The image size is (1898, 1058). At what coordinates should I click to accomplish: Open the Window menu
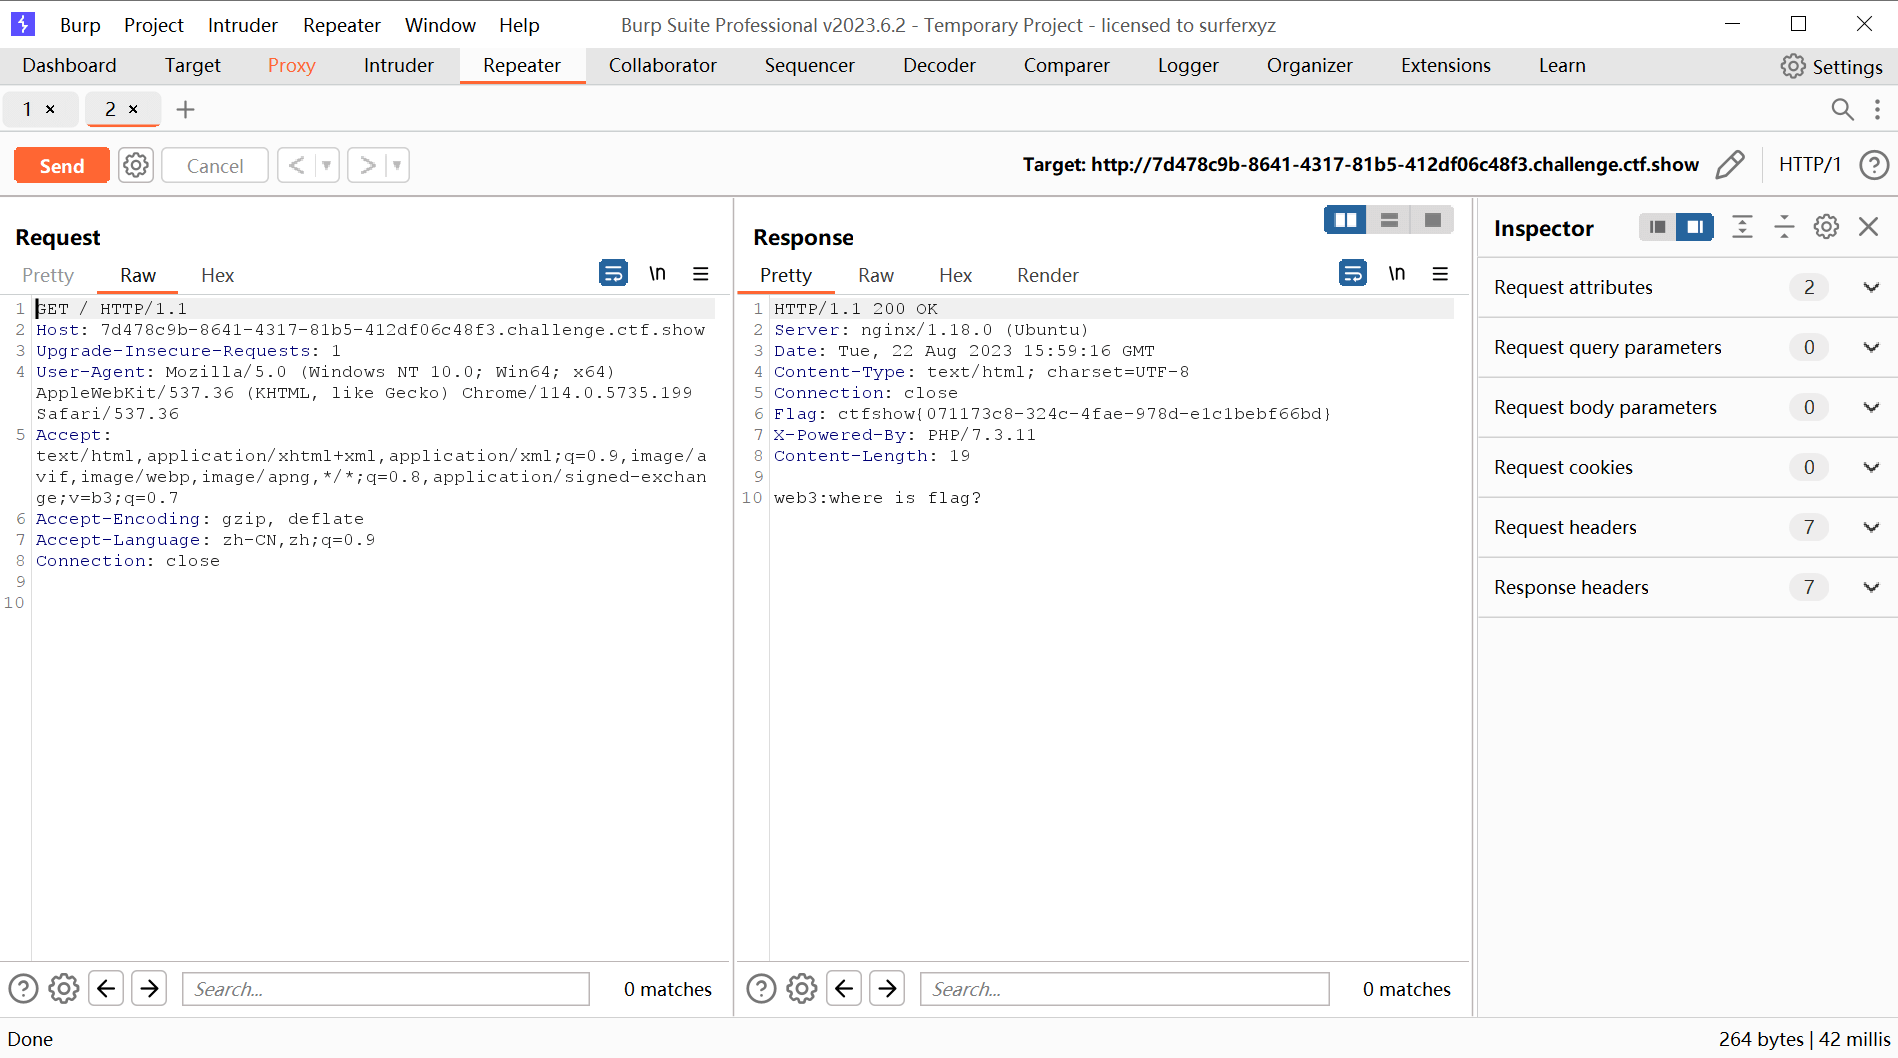(x=440, y=25)
